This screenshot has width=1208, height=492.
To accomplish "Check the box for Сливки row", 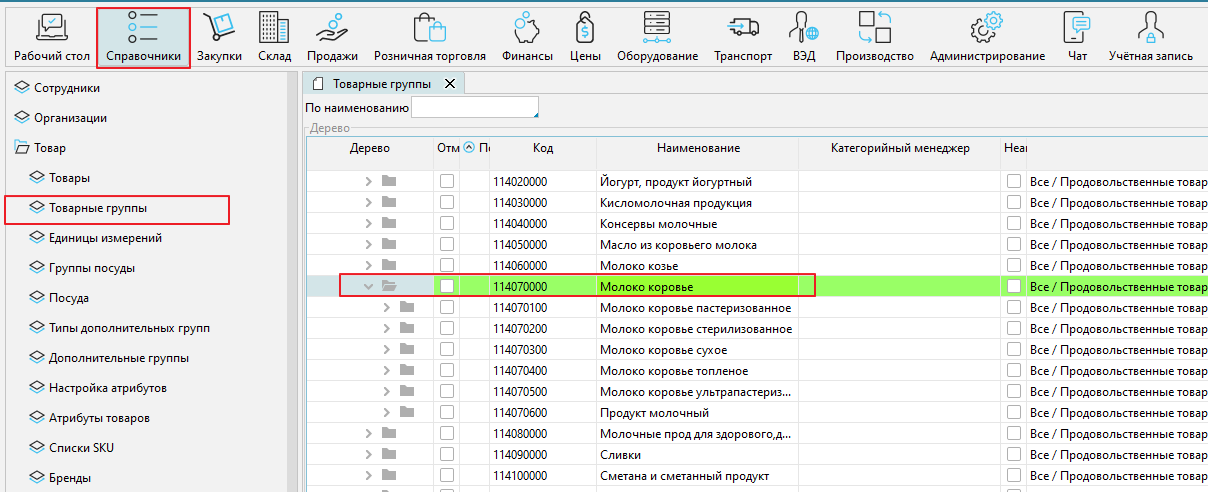I will pos(447,454).
